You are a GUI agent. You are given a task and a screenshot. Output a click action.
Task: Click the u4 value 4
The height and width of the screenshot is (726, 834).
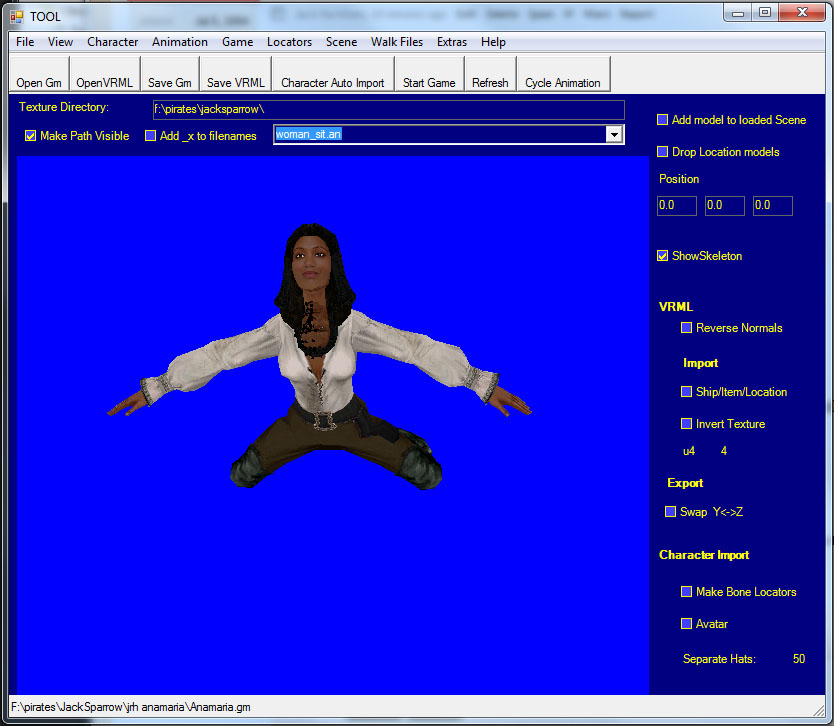[724, 451]
